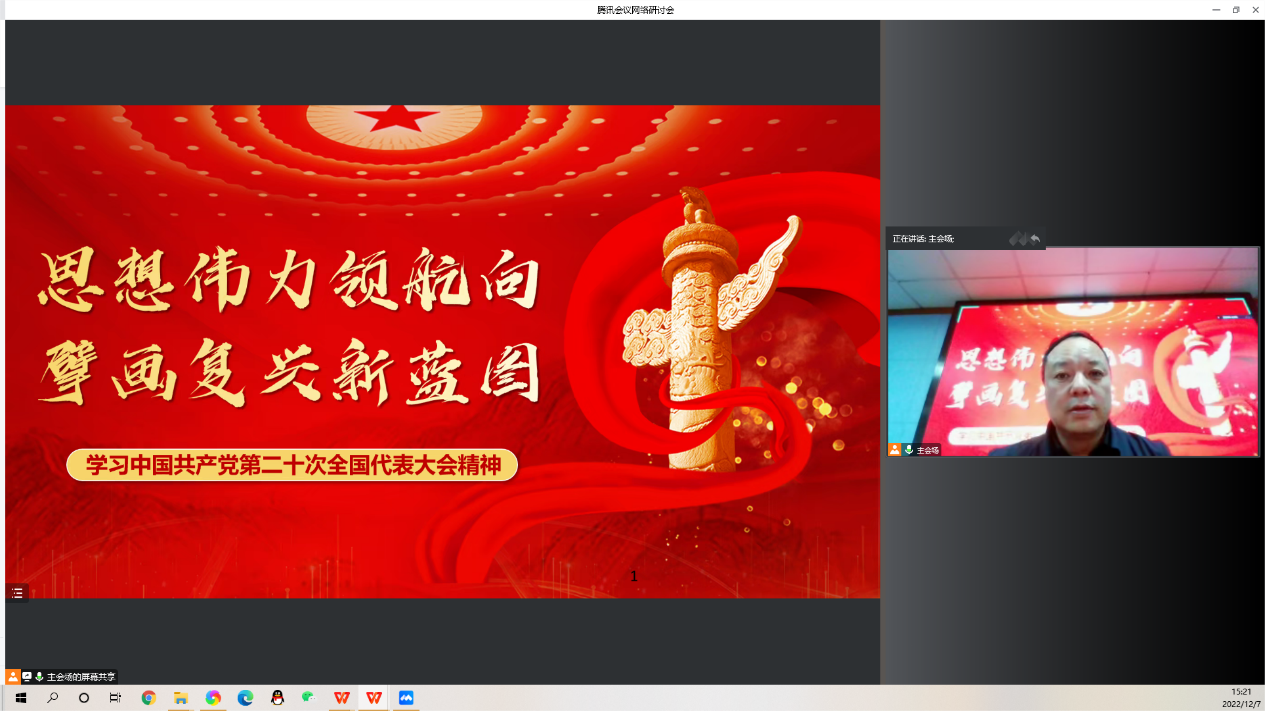Switch to the Tencent Meeting taskbar window
This screenshot has height=711, width=1265.
click(x=406, y=698)
